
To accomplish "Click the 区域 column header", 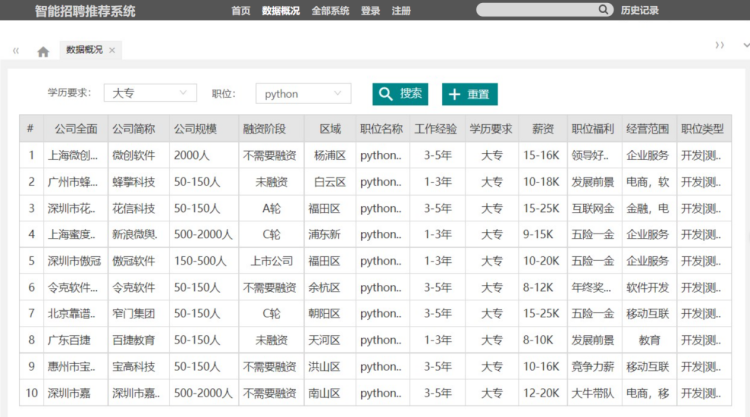I will coord(330,129).
